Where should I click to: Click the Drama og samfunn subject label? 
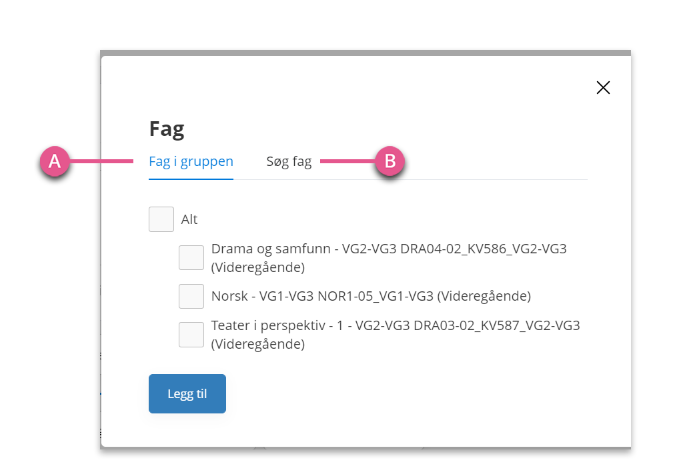point(389,258)
